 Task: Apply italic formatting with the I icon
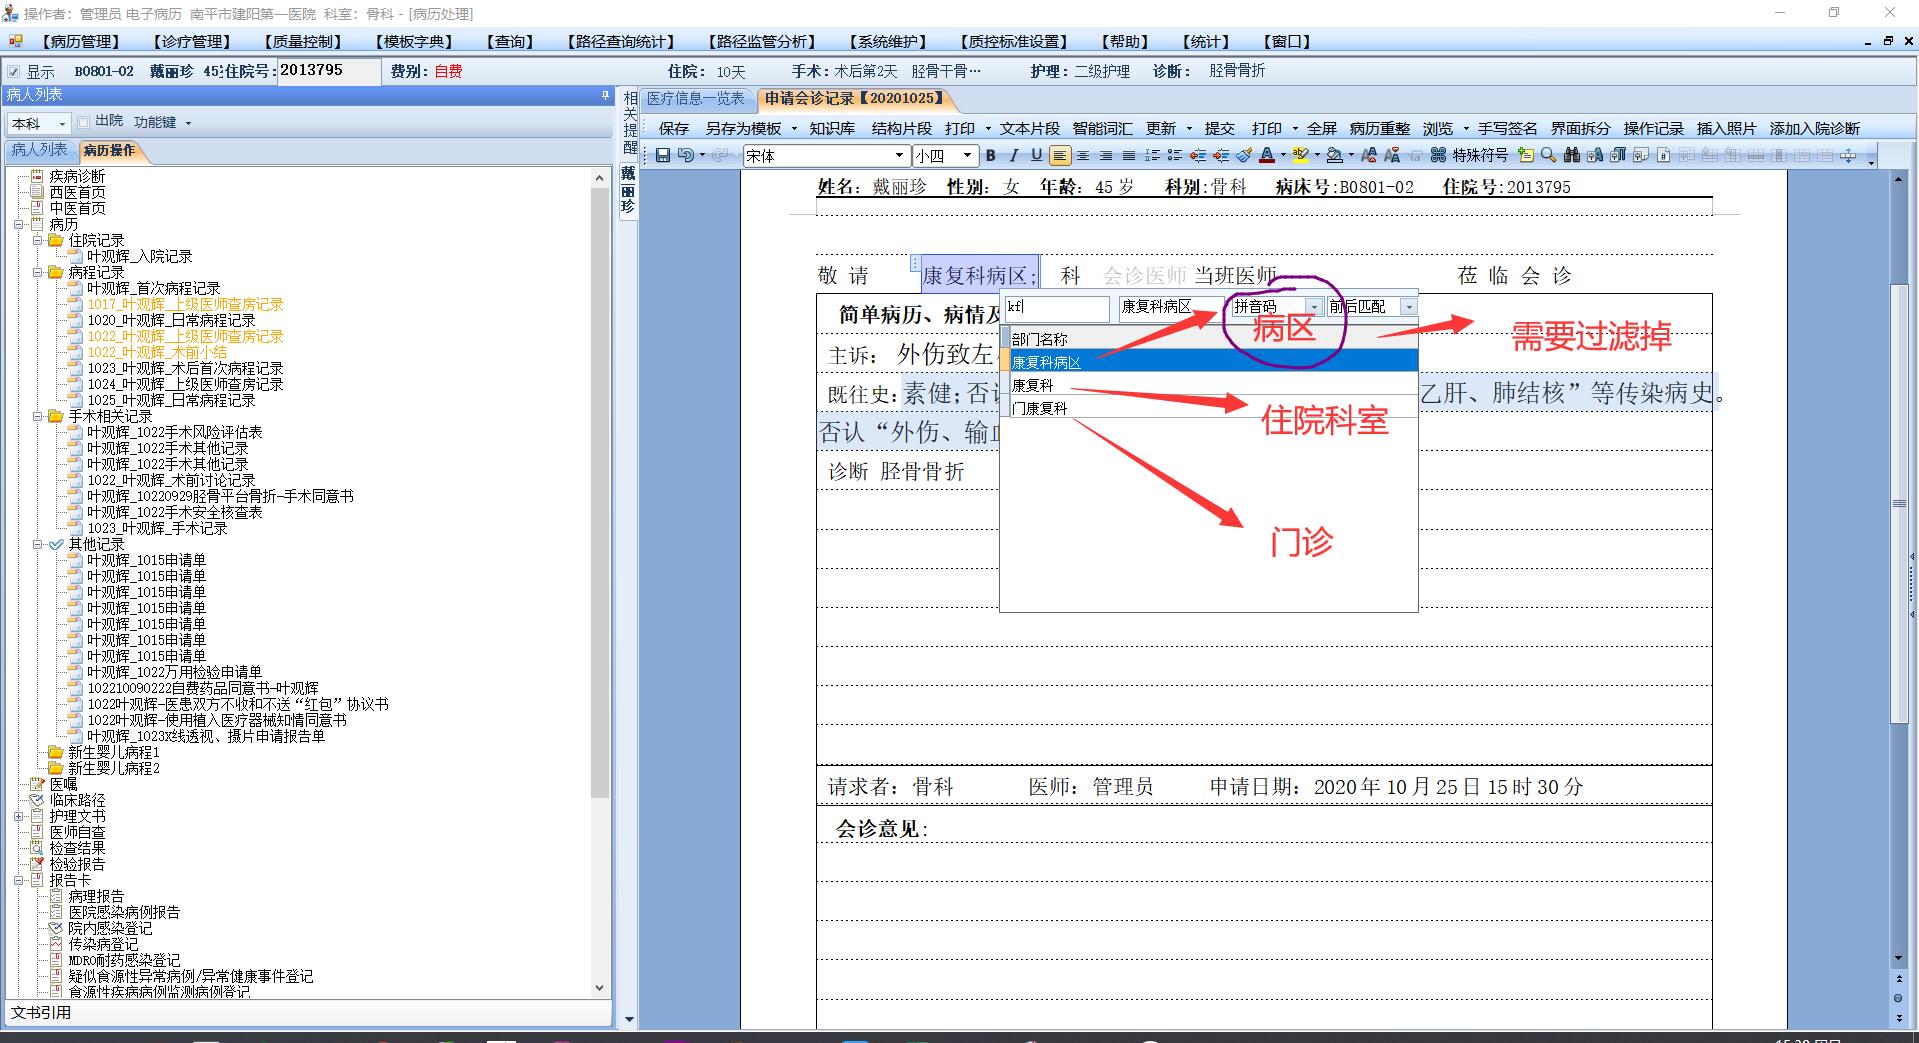coord(1013,155)
